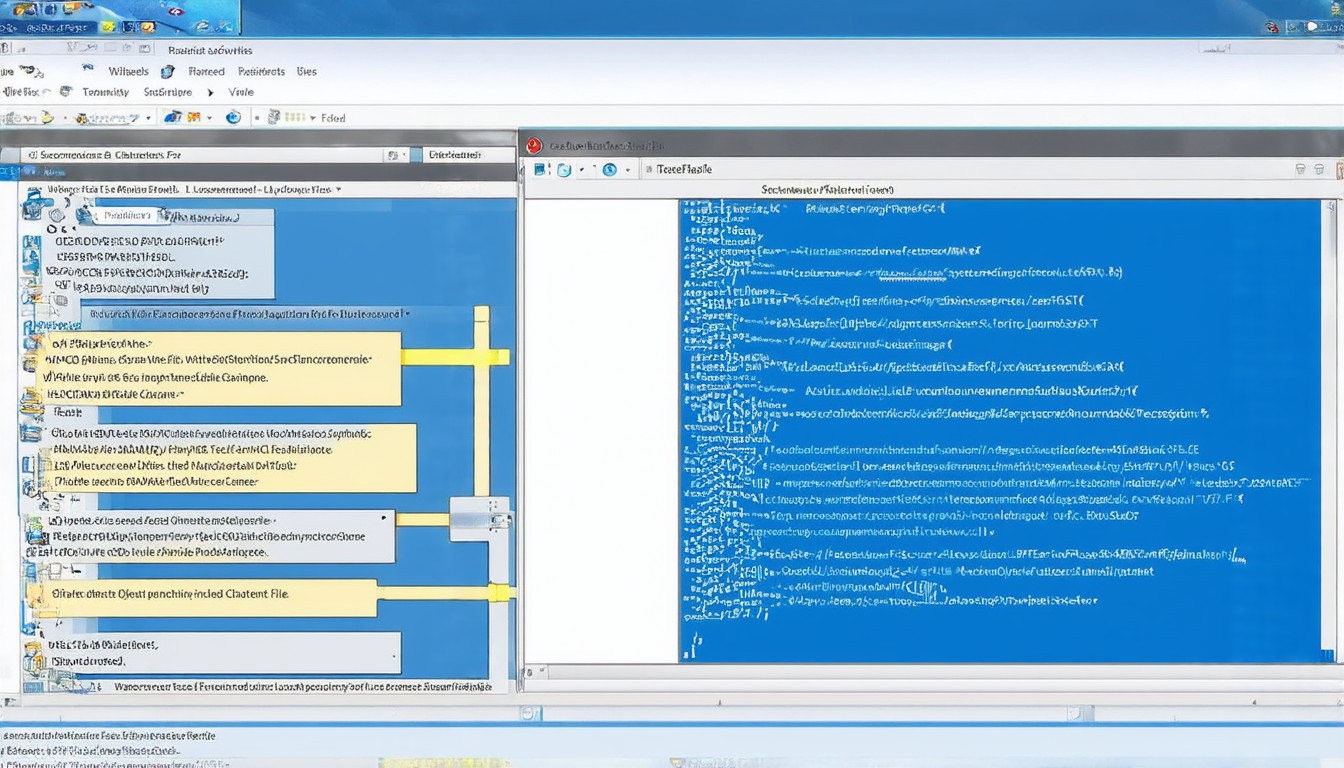Click the blue globe icon in main toolbar
Image resolution: width=1344 pixels, height=768 pixels.
point(233,117)
